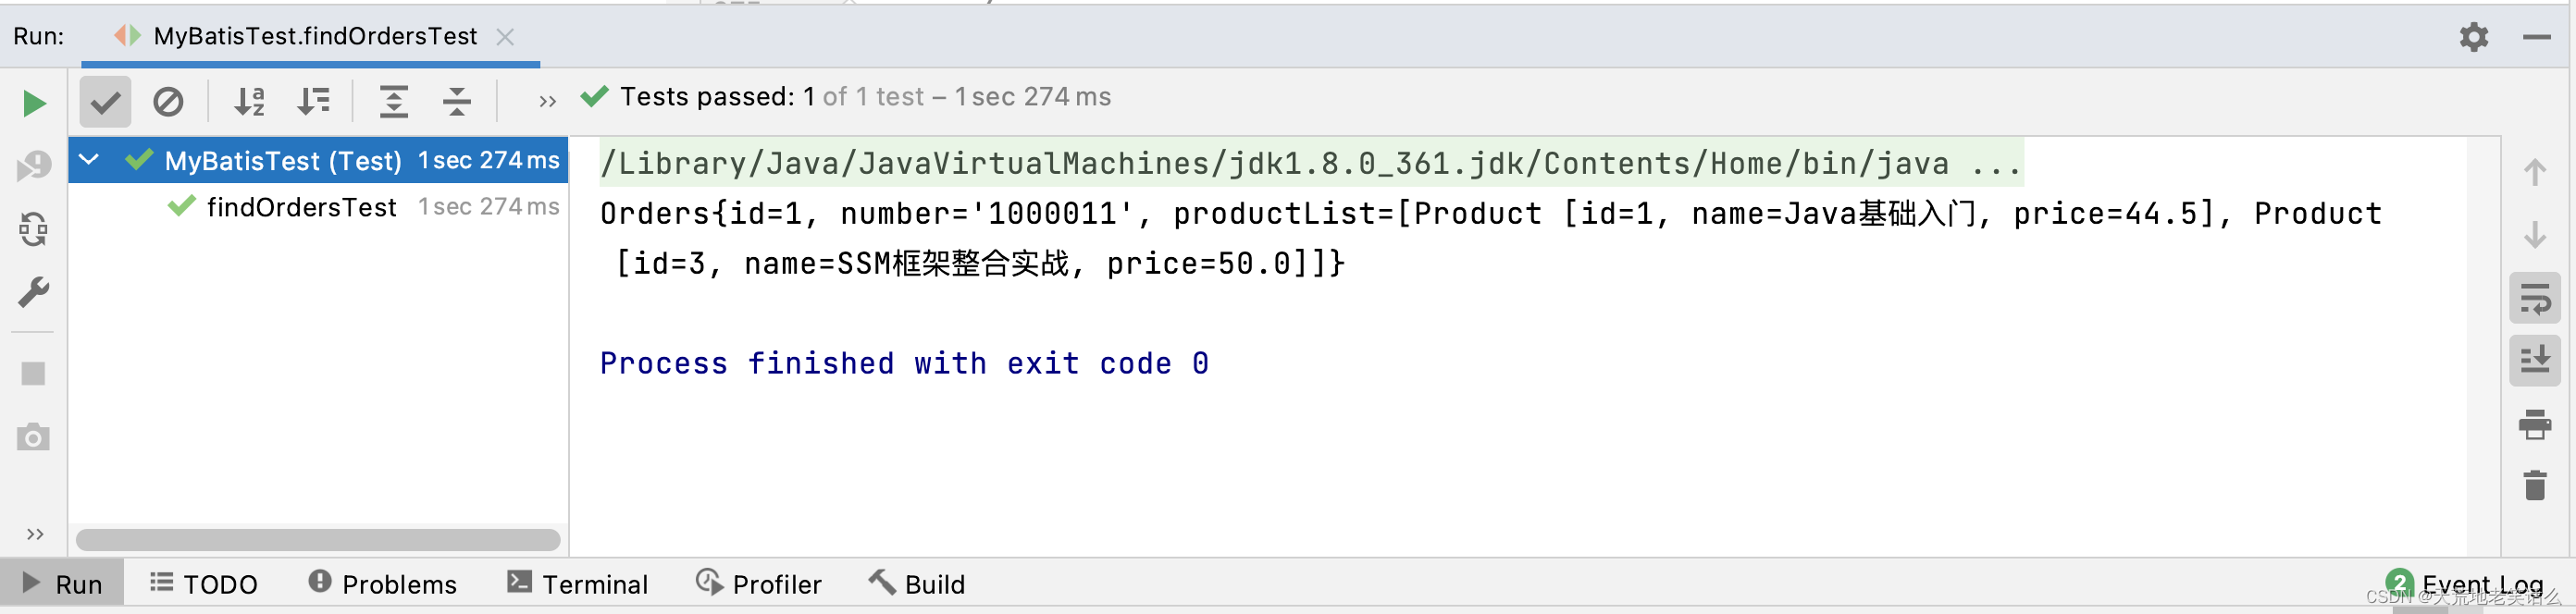Collapse all nodes in test tree
Viewport: 2576px width, 614px height.
[x=456, y=101]
